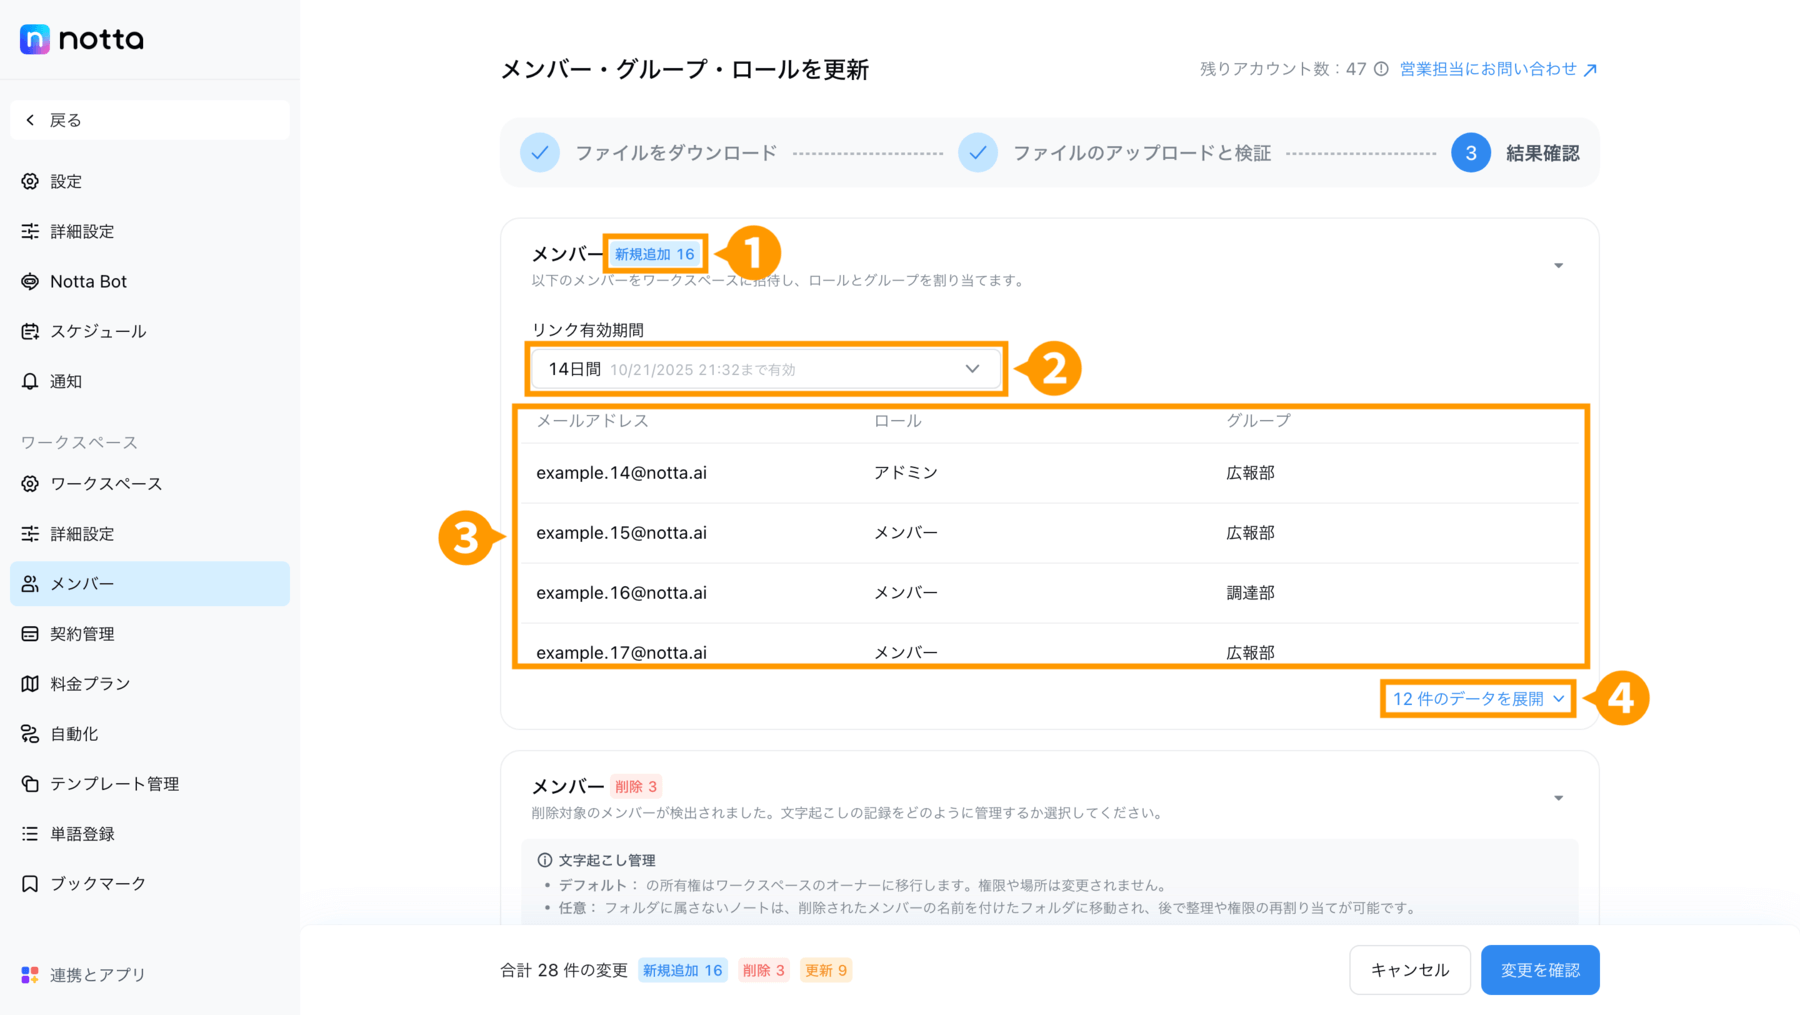Image resolution: width=1800 pixels, height=1015 pixels.
Task: Click 新規追加 16 badge in bottom summary
Action: click(683, 970)
